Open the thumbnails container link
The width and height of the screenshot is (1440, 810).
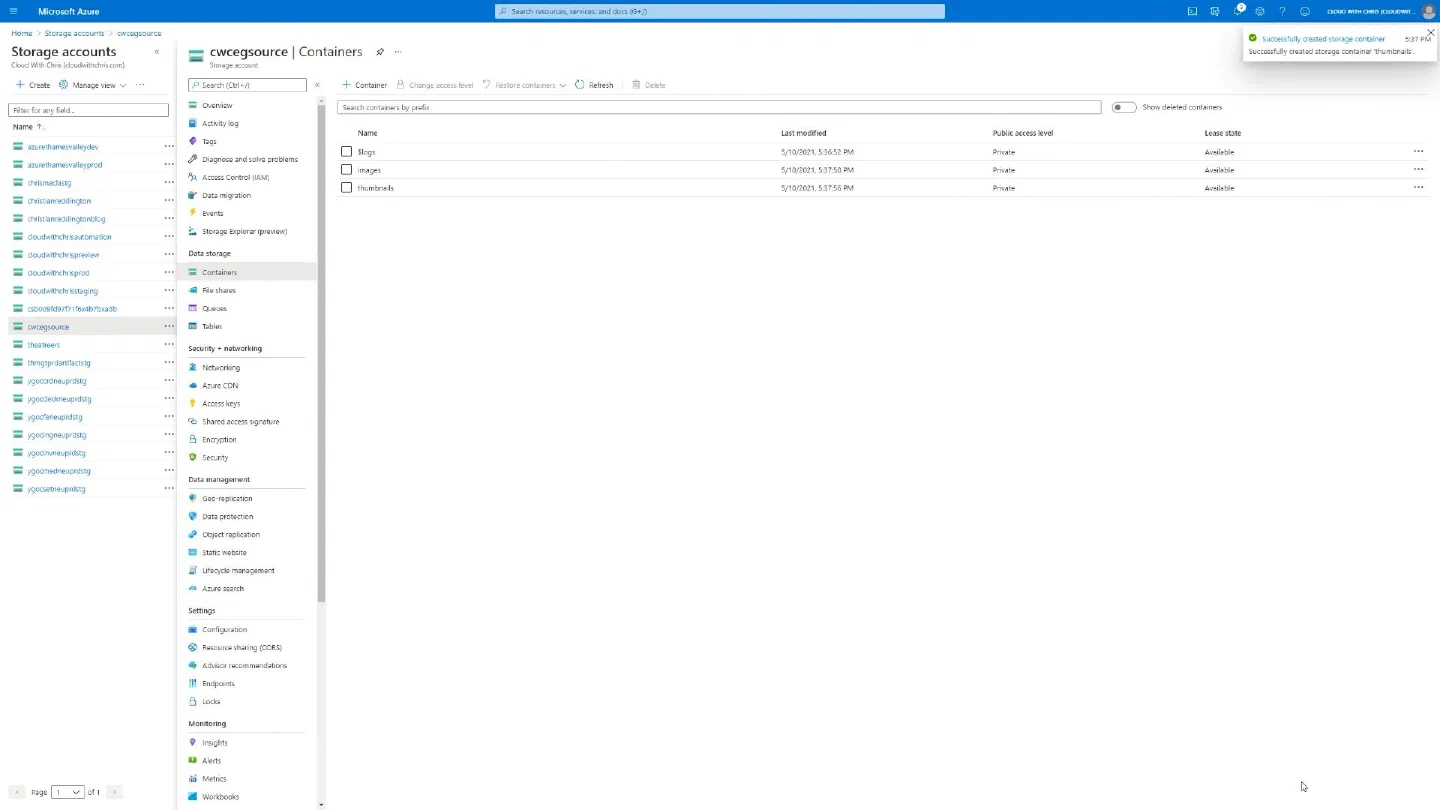click(x=376, y=188)
